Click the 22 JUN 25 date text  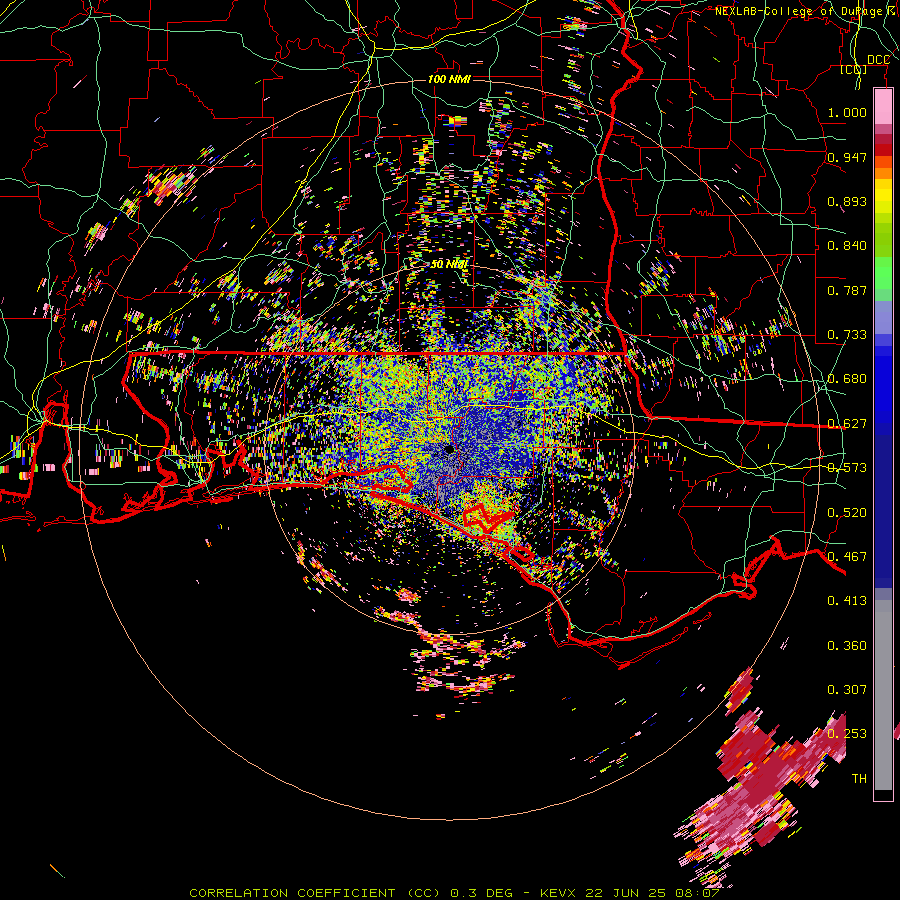pos(625,893)
